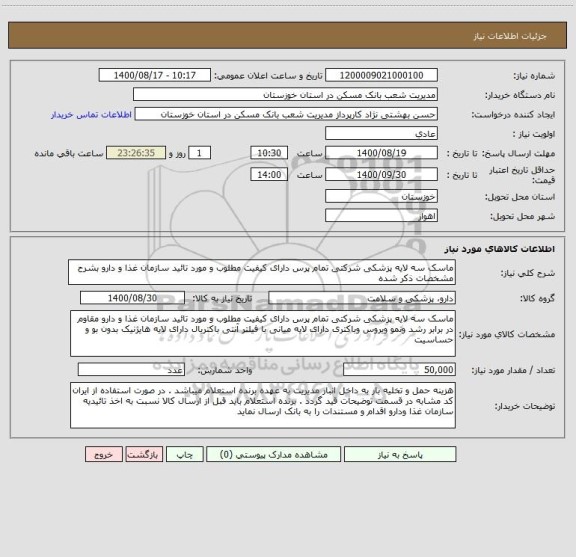Open مشاهده مدارک پیوستی (0) button
Viewport: 576px width, 557px height.
[x=273, y=454]
